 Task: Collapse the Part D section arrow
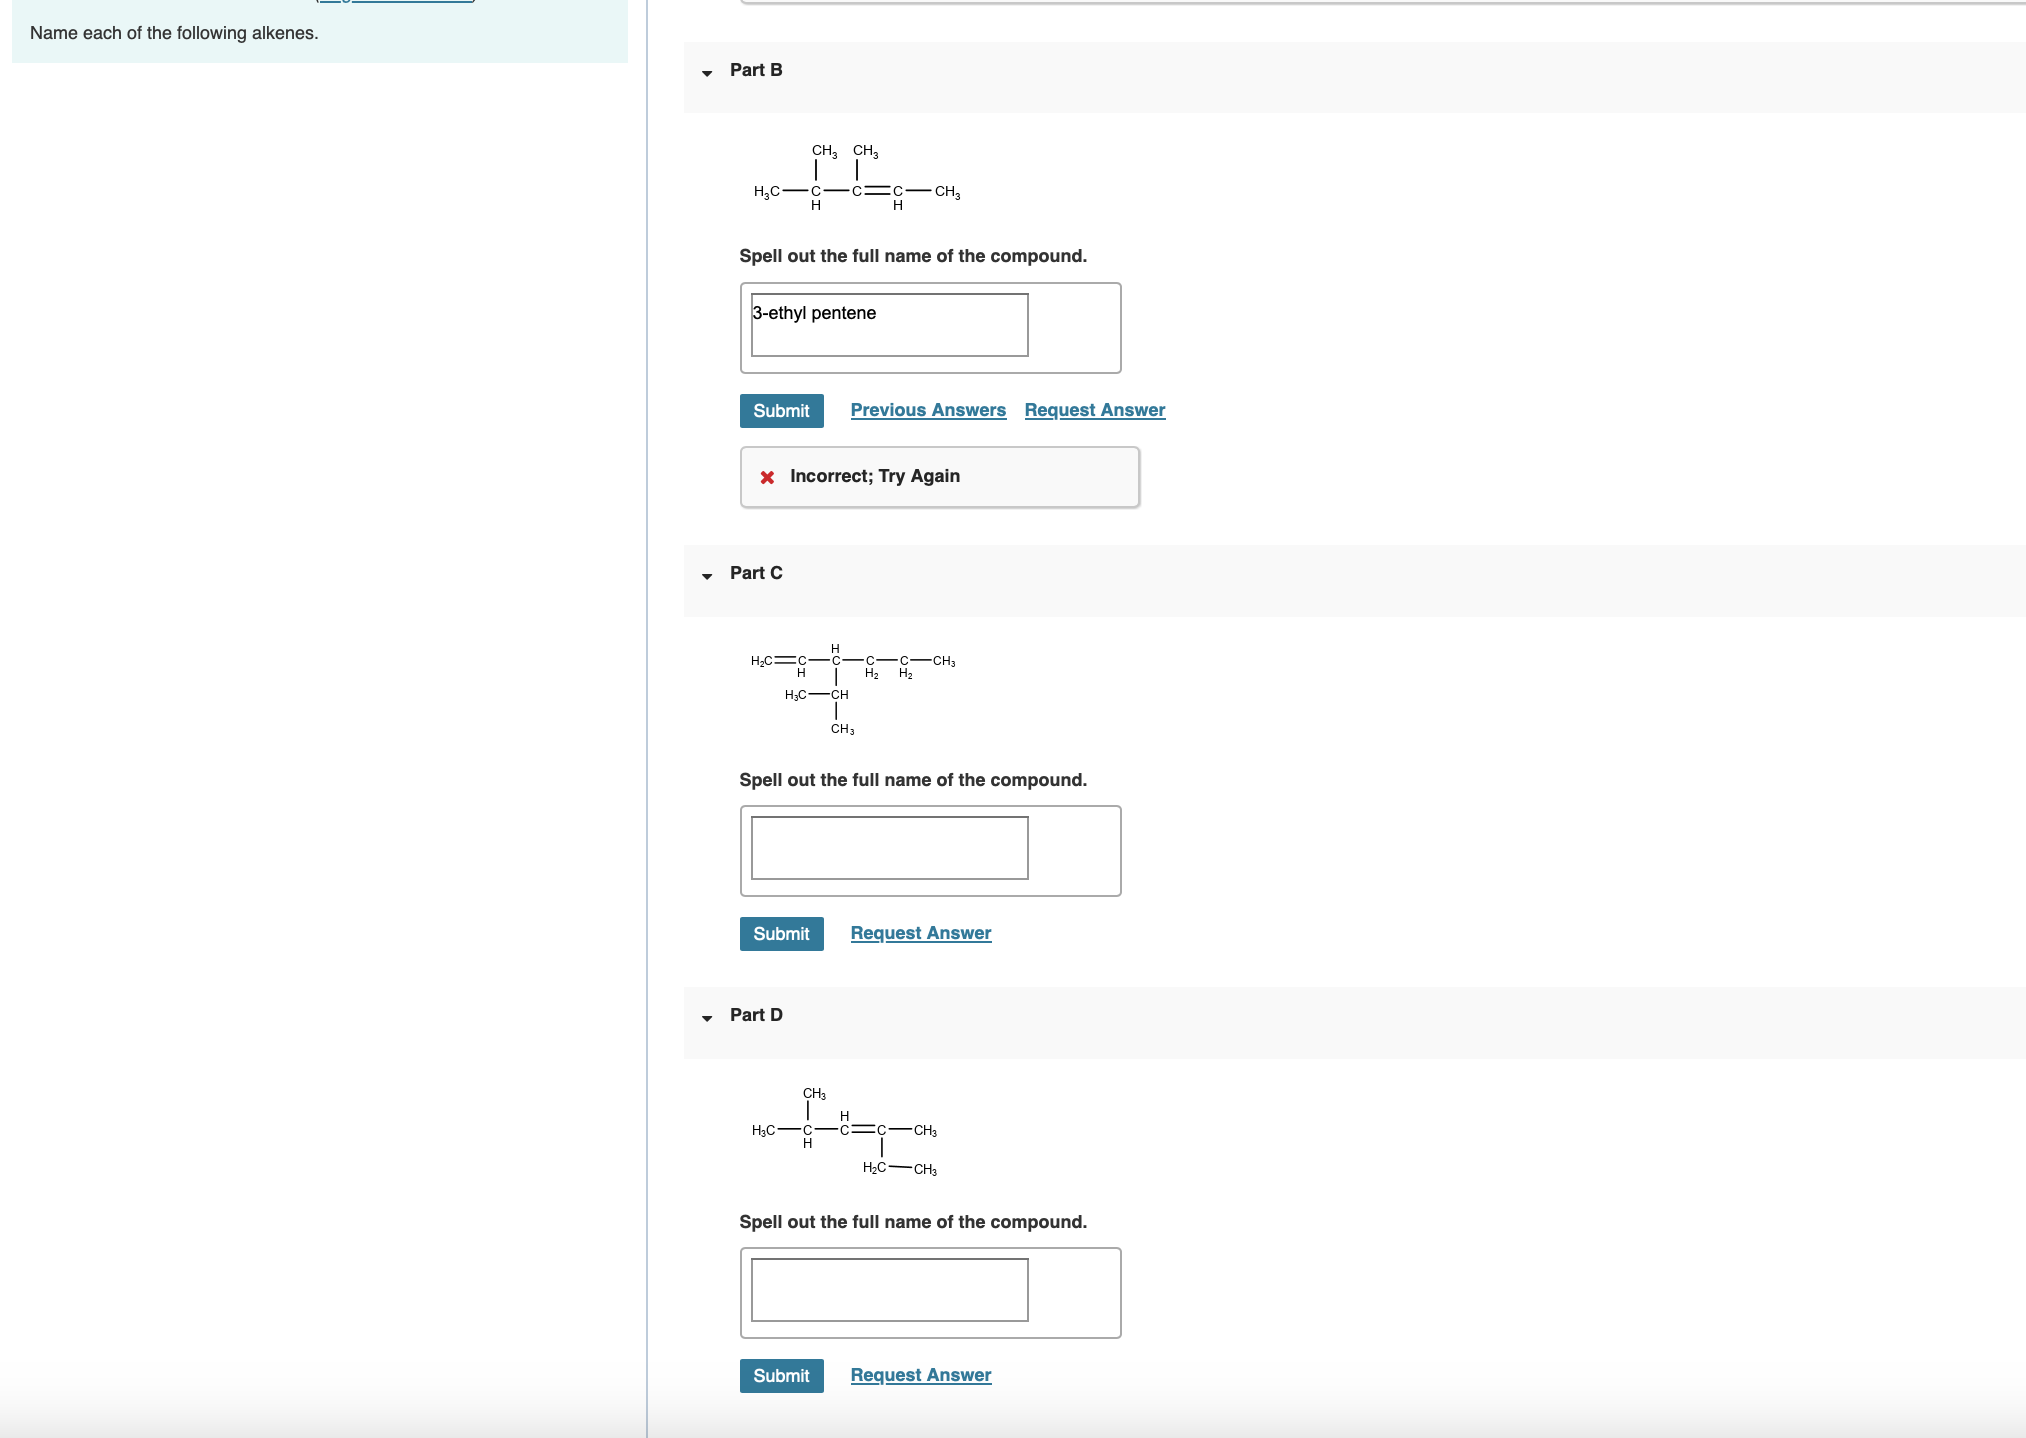tap(707, 1018)
